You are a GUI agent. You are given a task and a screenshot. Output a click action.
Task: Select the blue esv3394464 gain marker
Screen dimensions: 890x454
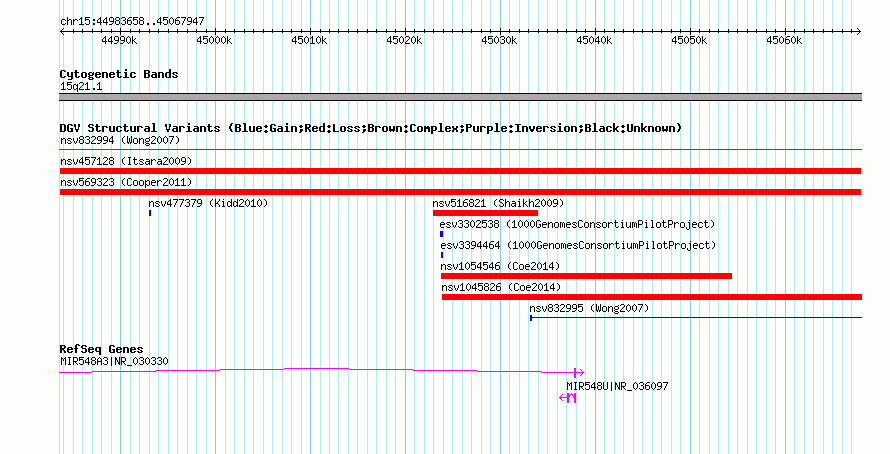point(442,255)
